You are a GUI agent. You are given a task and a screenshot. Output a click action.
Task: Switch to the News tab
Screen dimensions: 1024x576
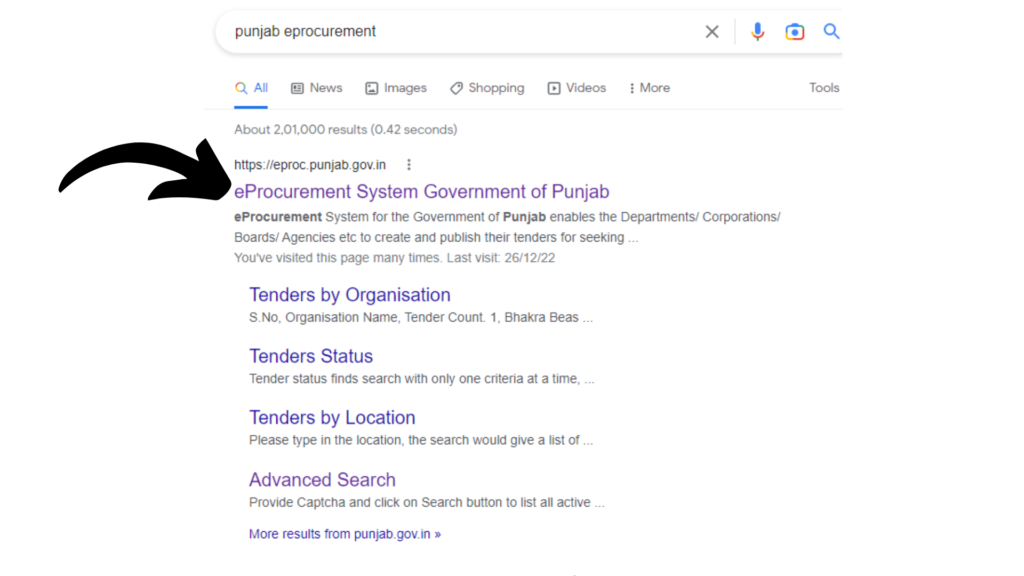coord(316,88)
